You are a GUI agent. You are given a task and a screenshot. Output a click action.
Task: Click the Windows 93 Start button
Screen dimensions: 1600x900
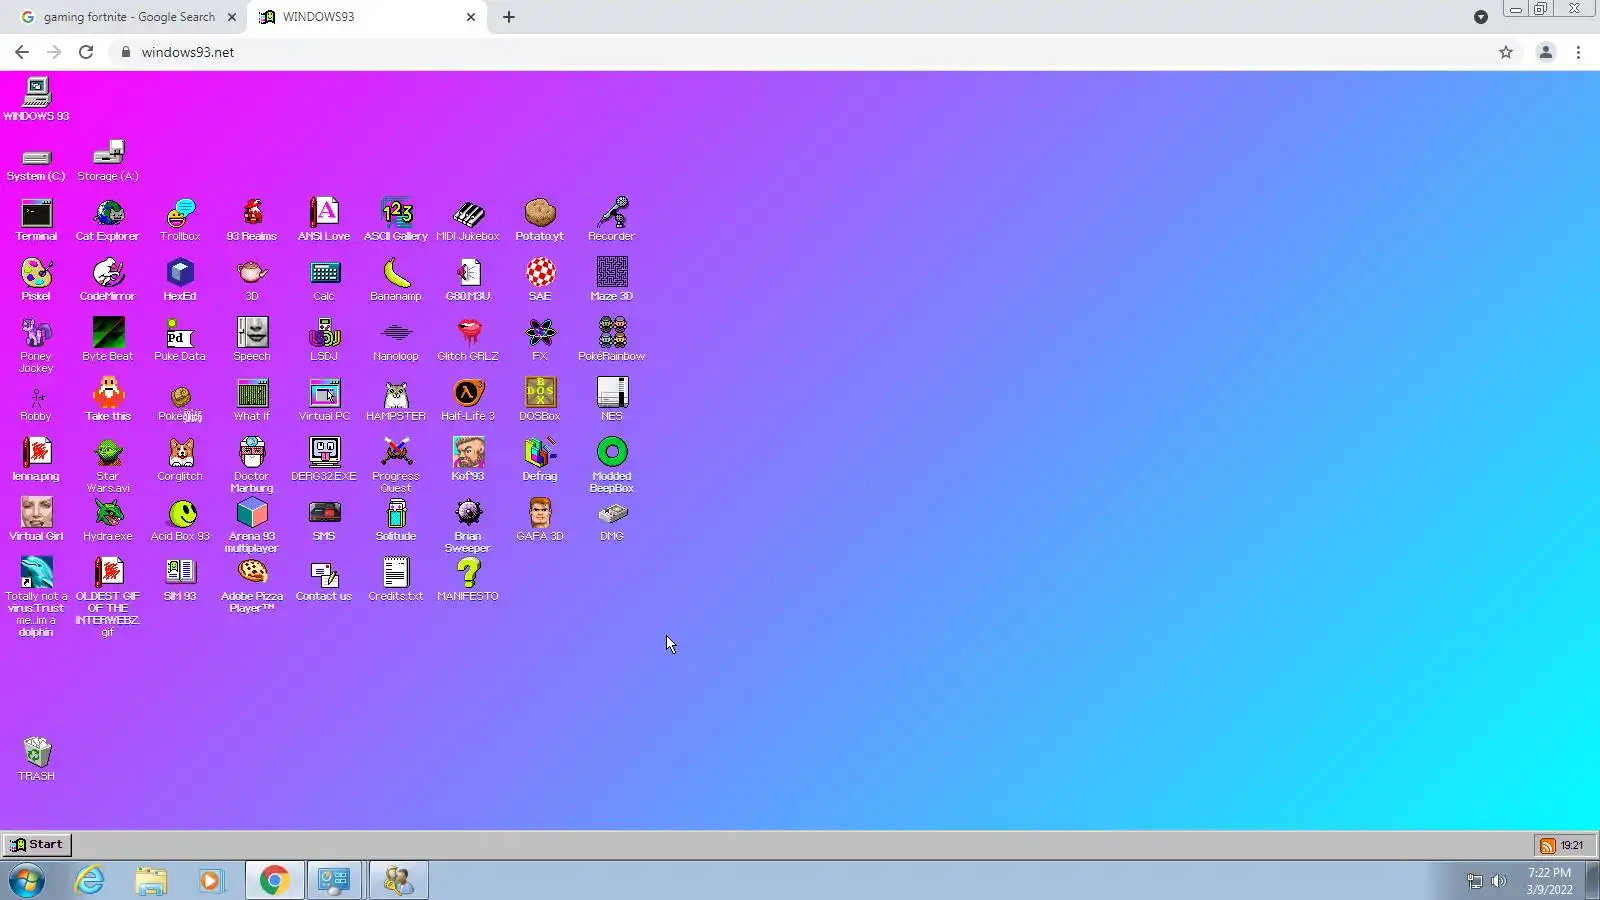(37, 845)
